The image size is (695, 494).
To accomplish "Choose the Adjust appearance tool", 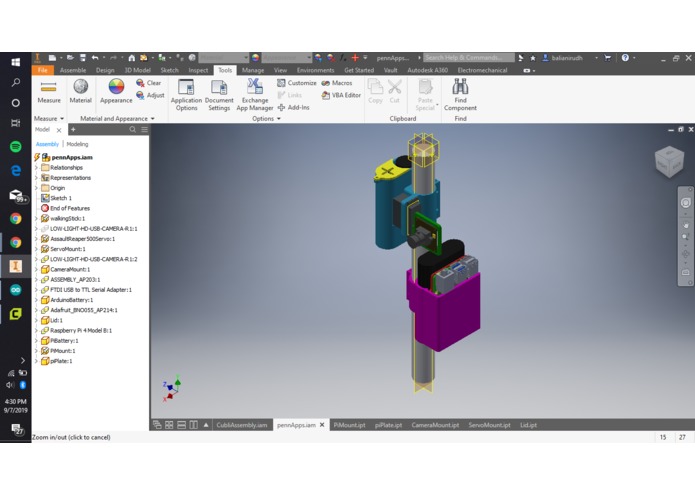I will [150, 95].
